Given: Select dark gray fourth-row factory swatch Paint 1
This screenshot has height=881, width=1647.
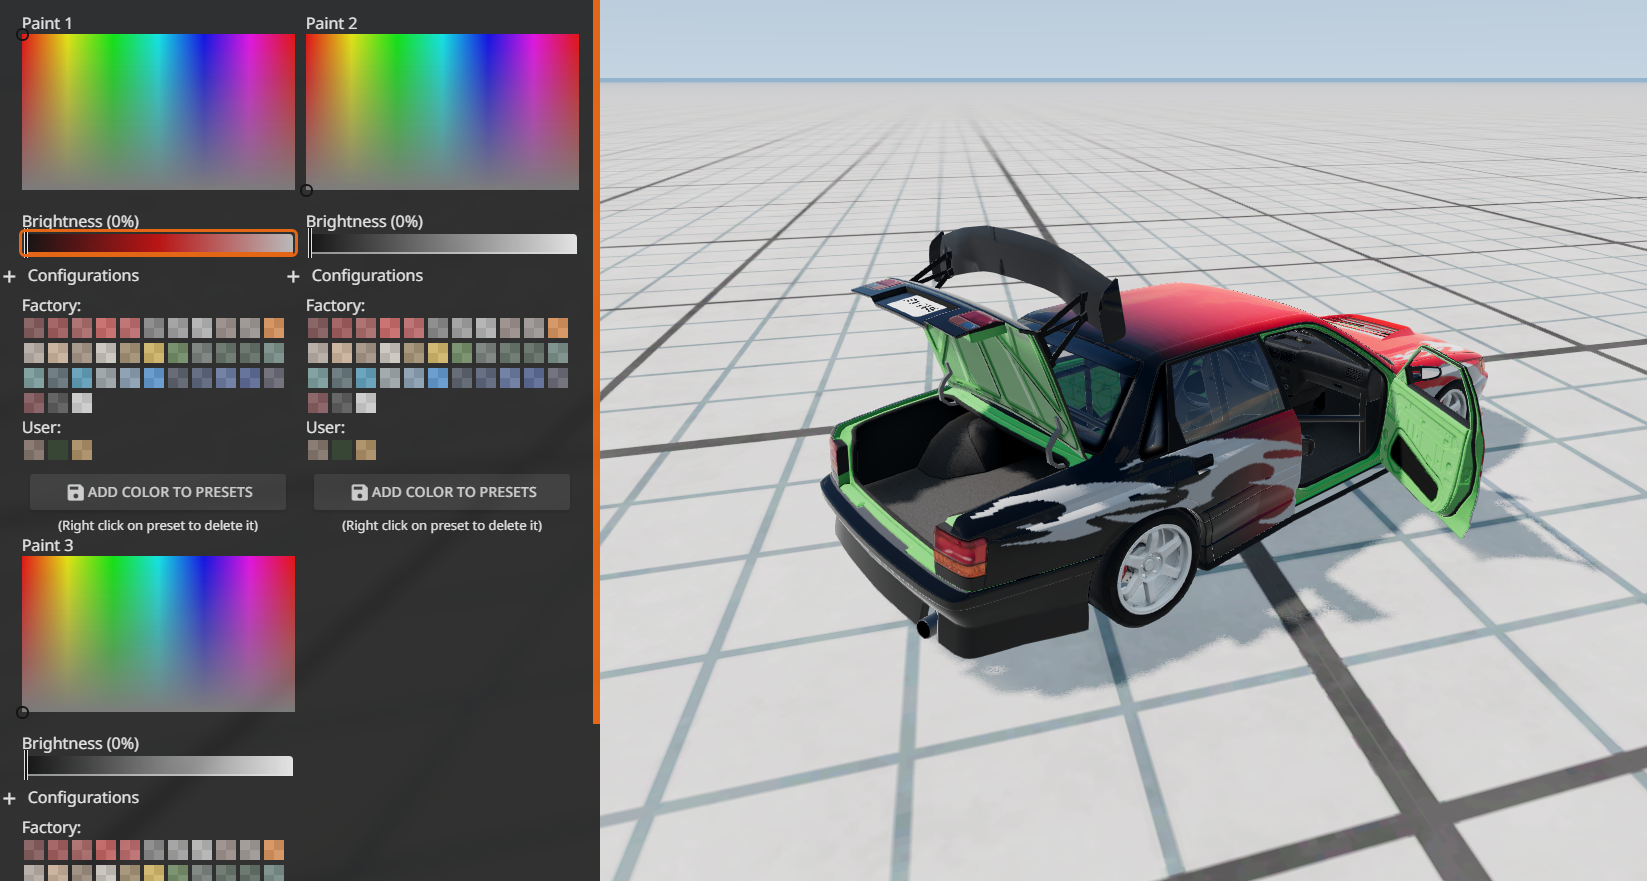Looking at the screenshot, I should pos(58,403).
